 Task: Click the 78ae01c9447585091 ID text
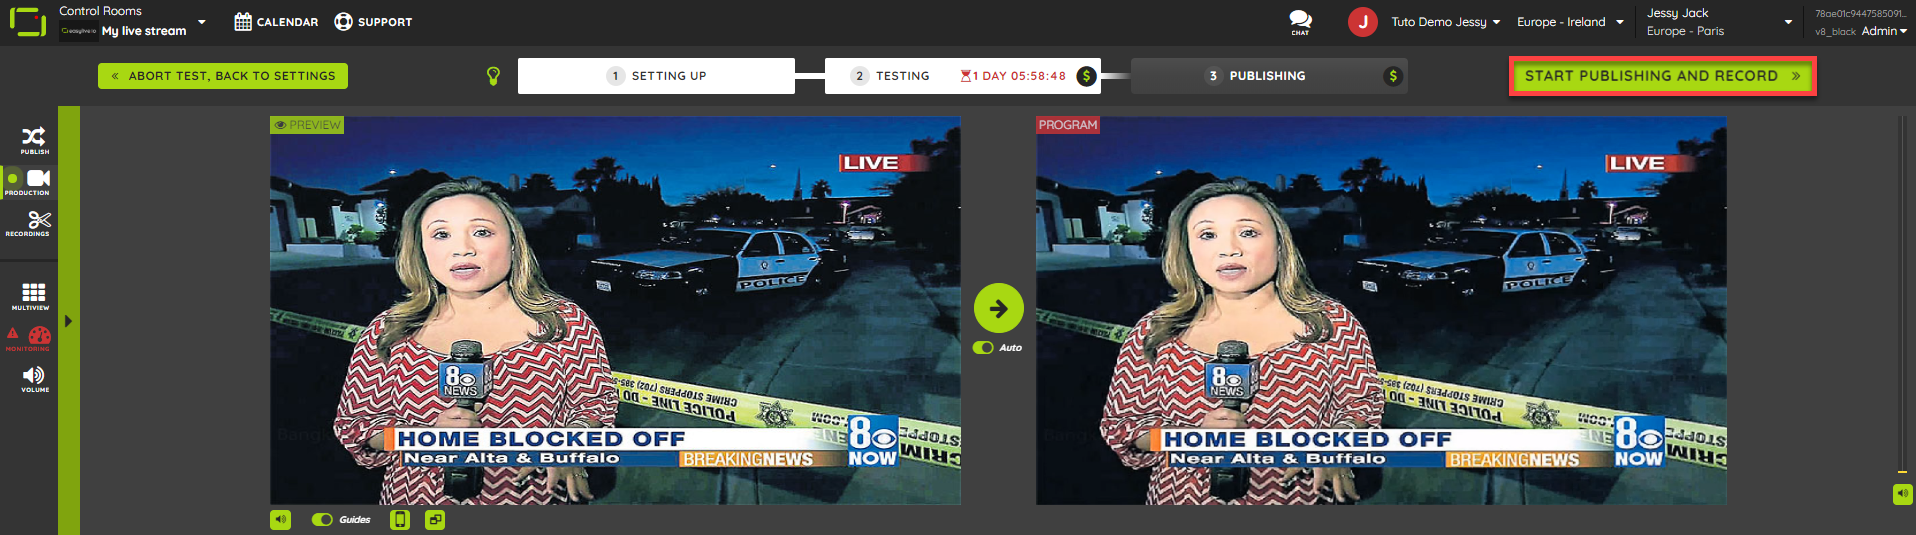1861,14
